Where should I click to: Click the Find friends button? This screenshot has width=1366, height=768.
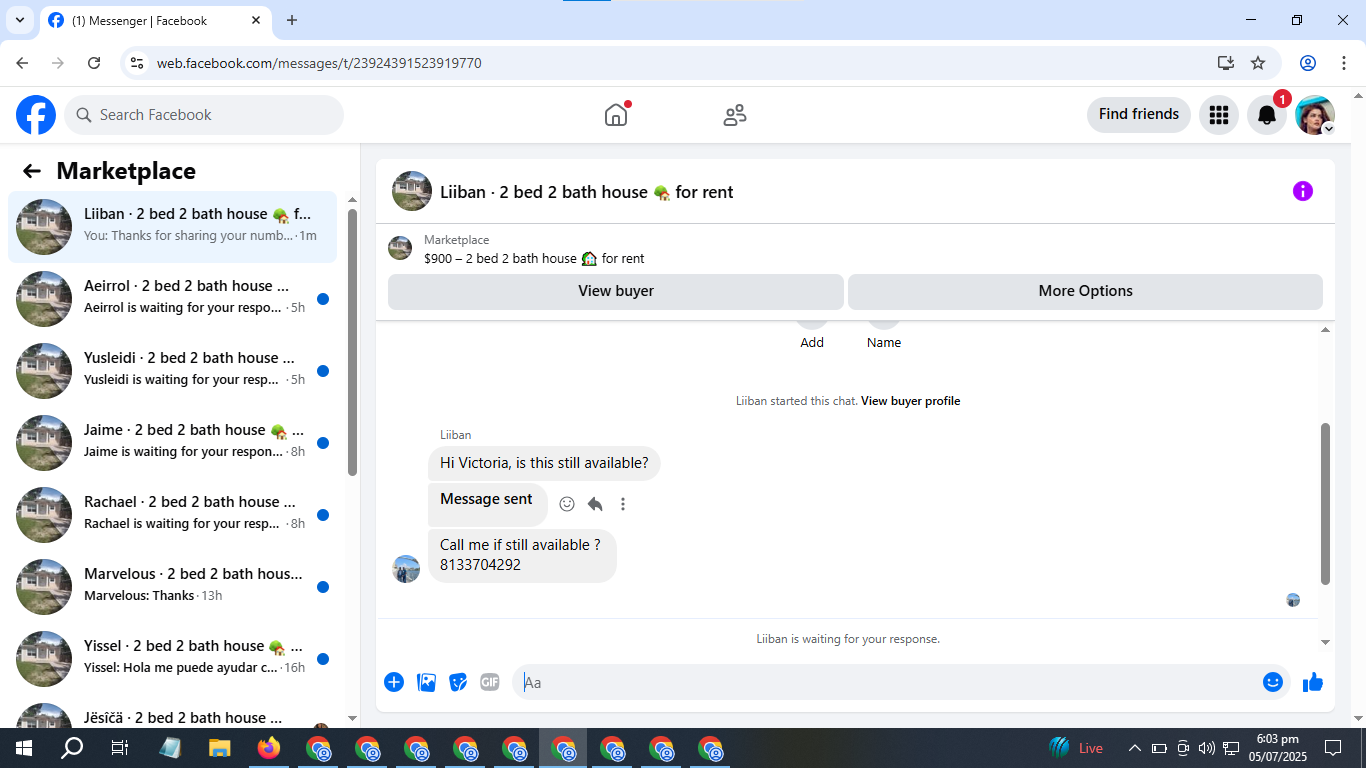[x=1139, y=115]
